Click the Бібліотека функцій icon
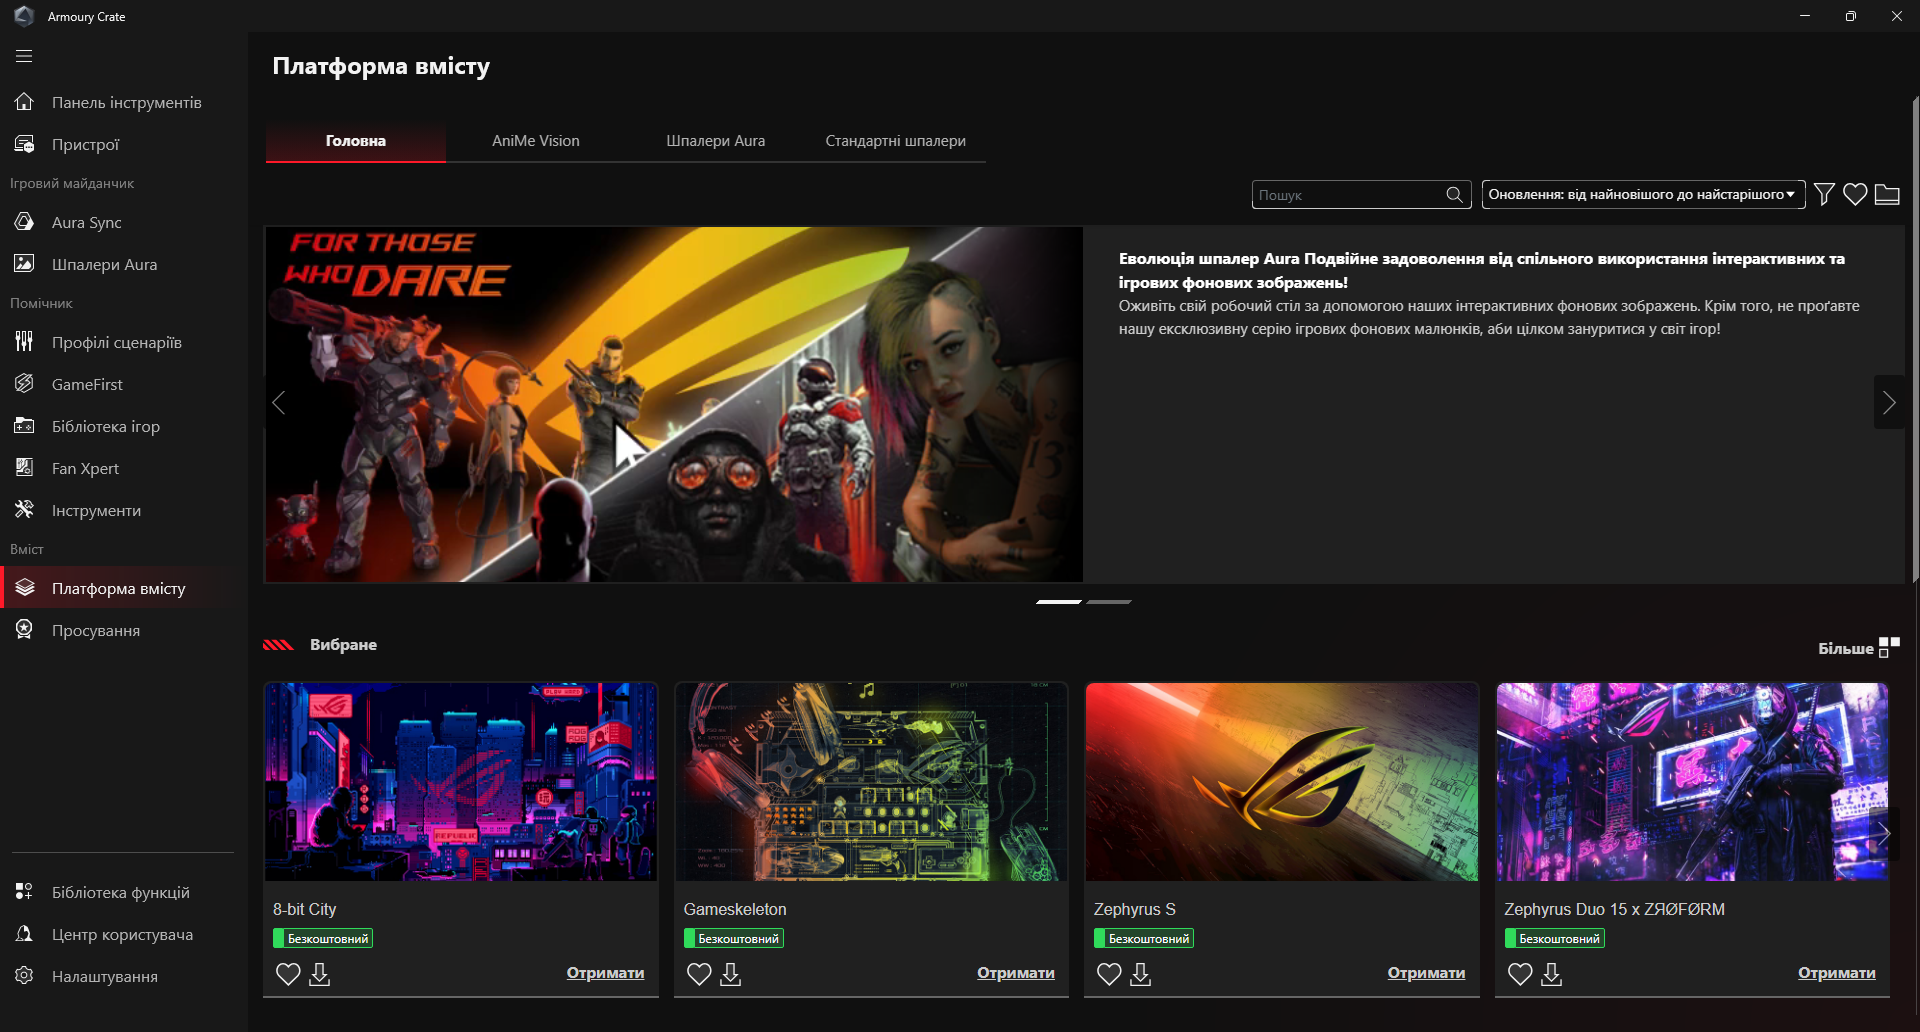This screenshot has width=1920, height=1032. coord(24,892)
